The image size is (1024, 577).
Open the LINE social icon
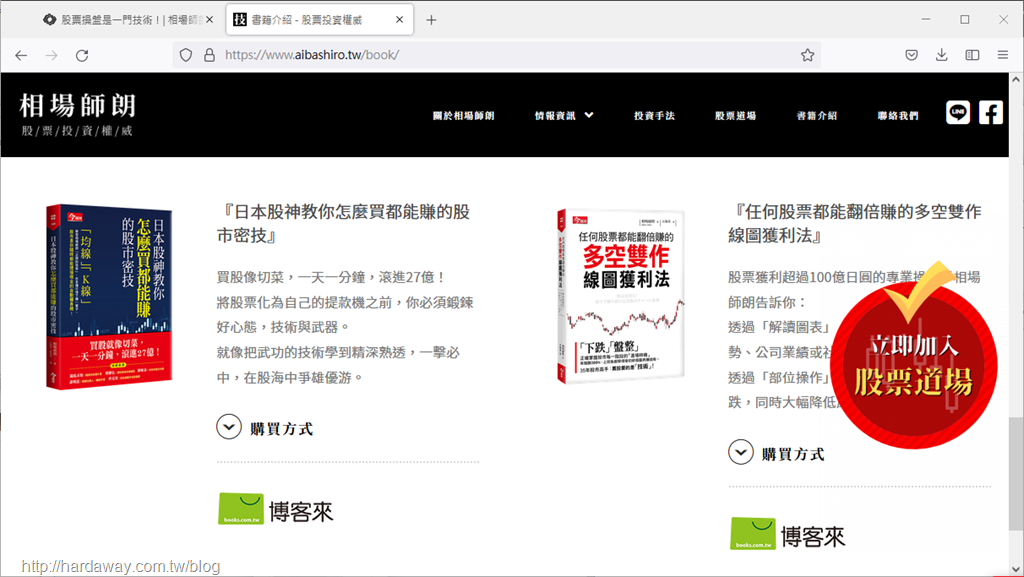(958, 113)
